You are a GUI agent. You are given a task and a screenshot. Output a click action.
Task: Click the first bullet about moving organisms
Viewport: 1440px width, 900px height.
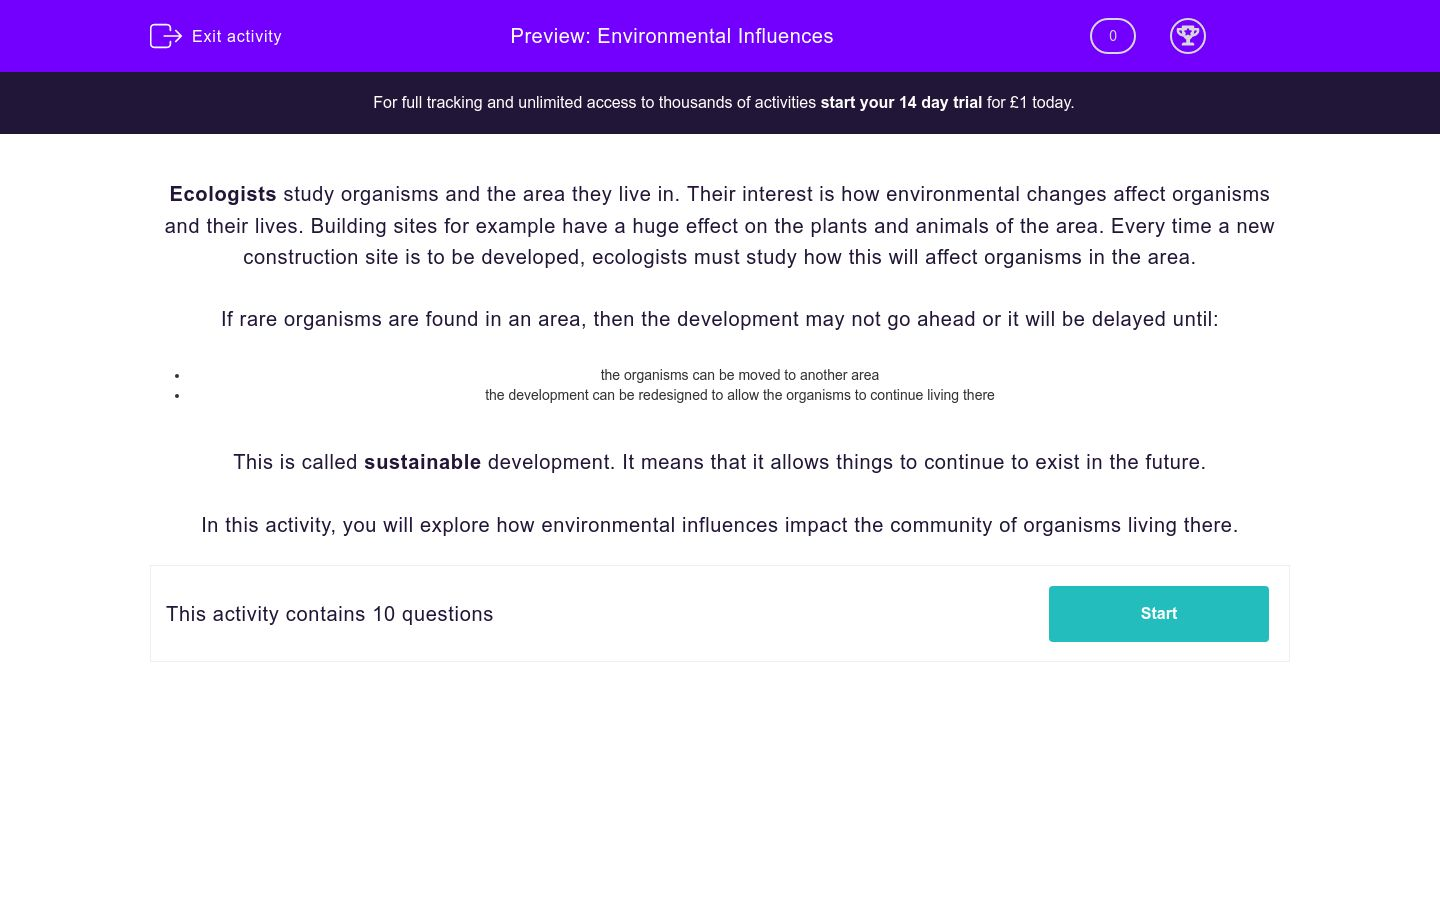point(740,375)
